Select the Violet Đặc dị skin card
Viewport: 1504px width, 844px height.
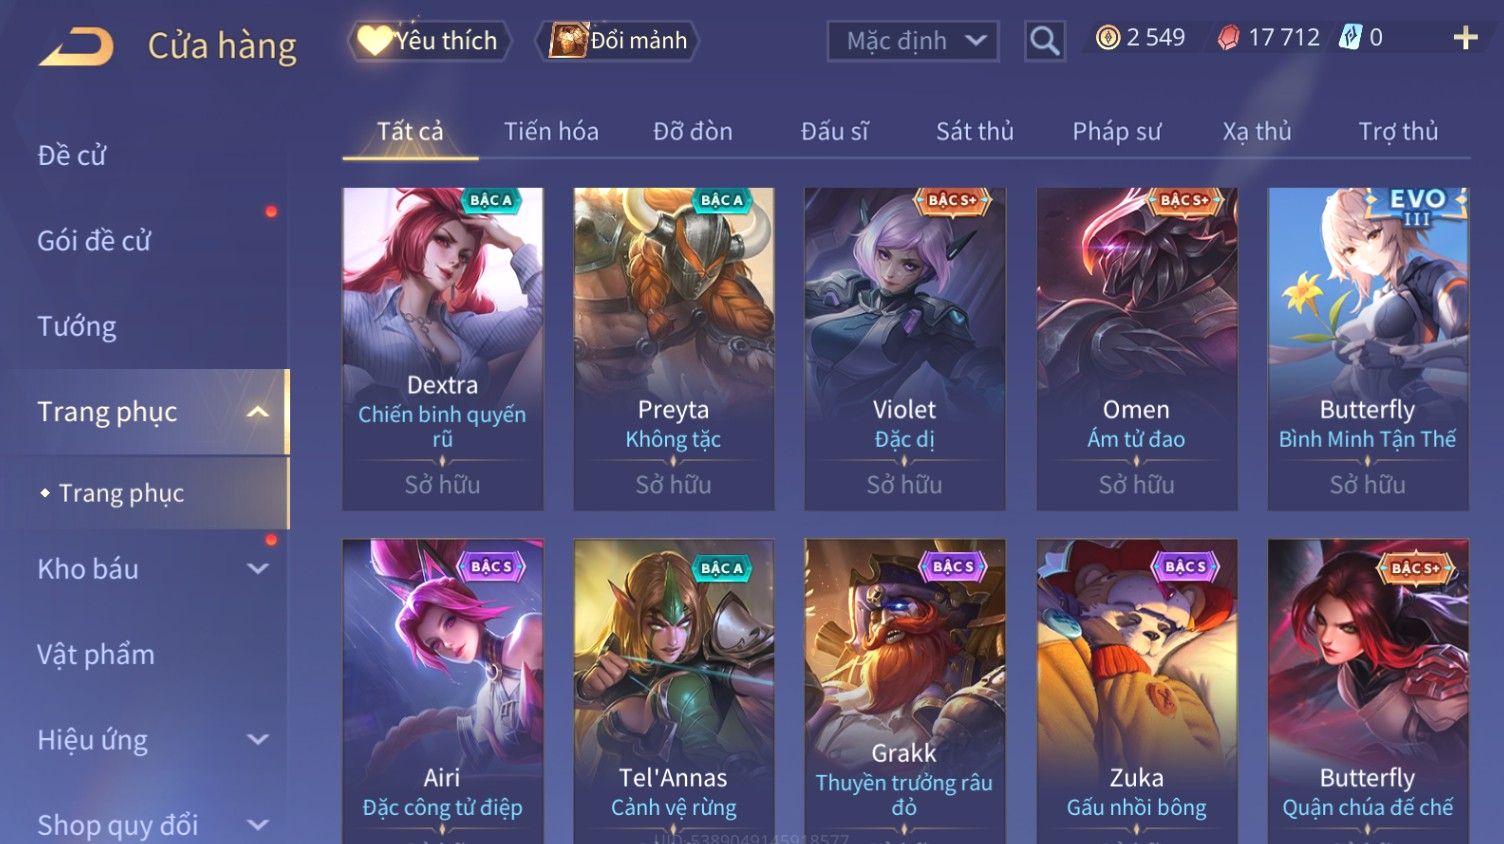904,349
